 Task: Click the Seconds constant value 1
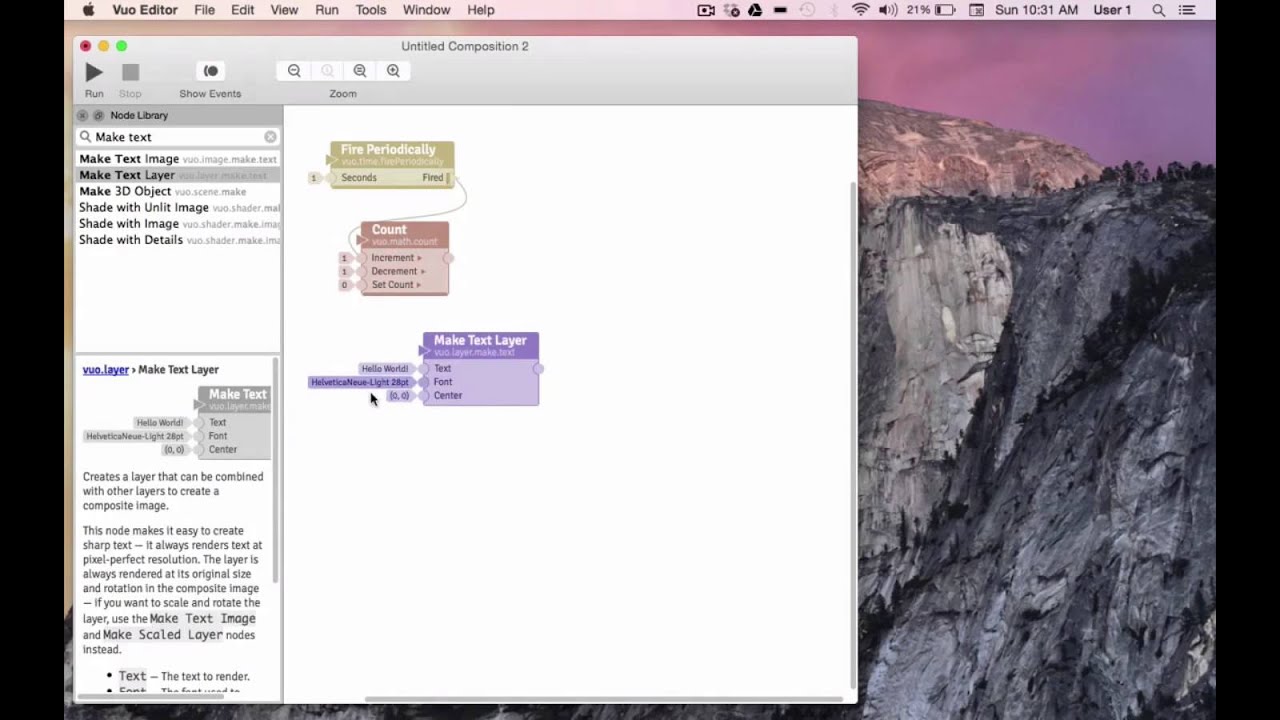pos(313,178)
